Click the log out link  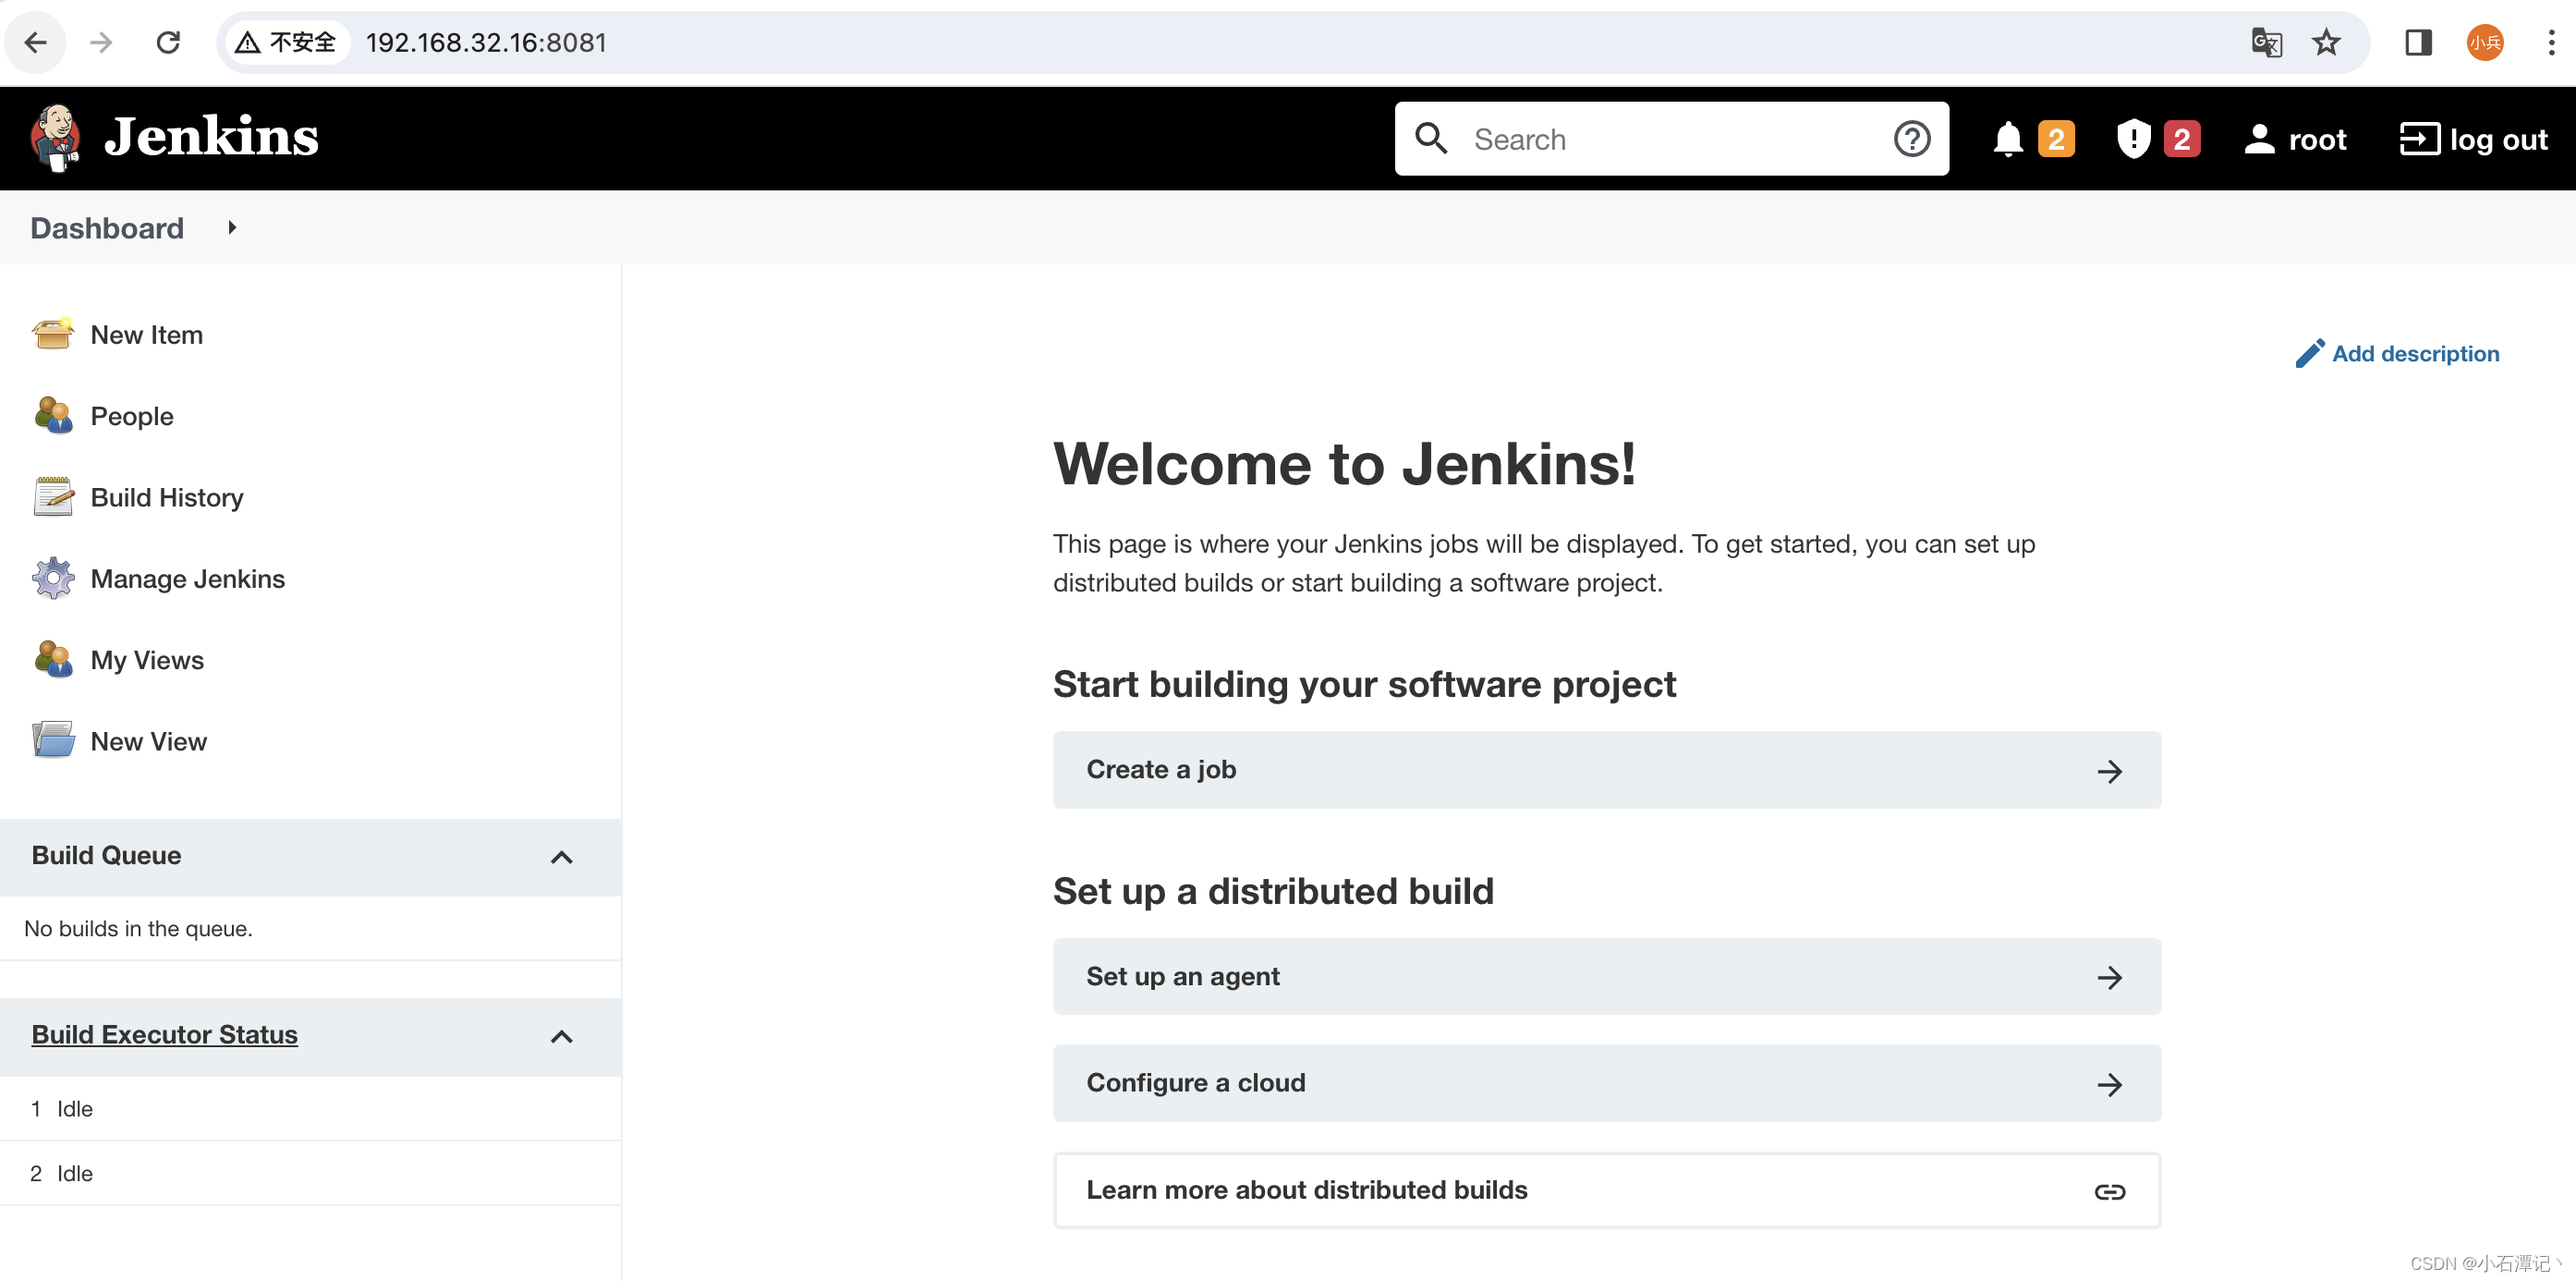(x=2498, y=140)
